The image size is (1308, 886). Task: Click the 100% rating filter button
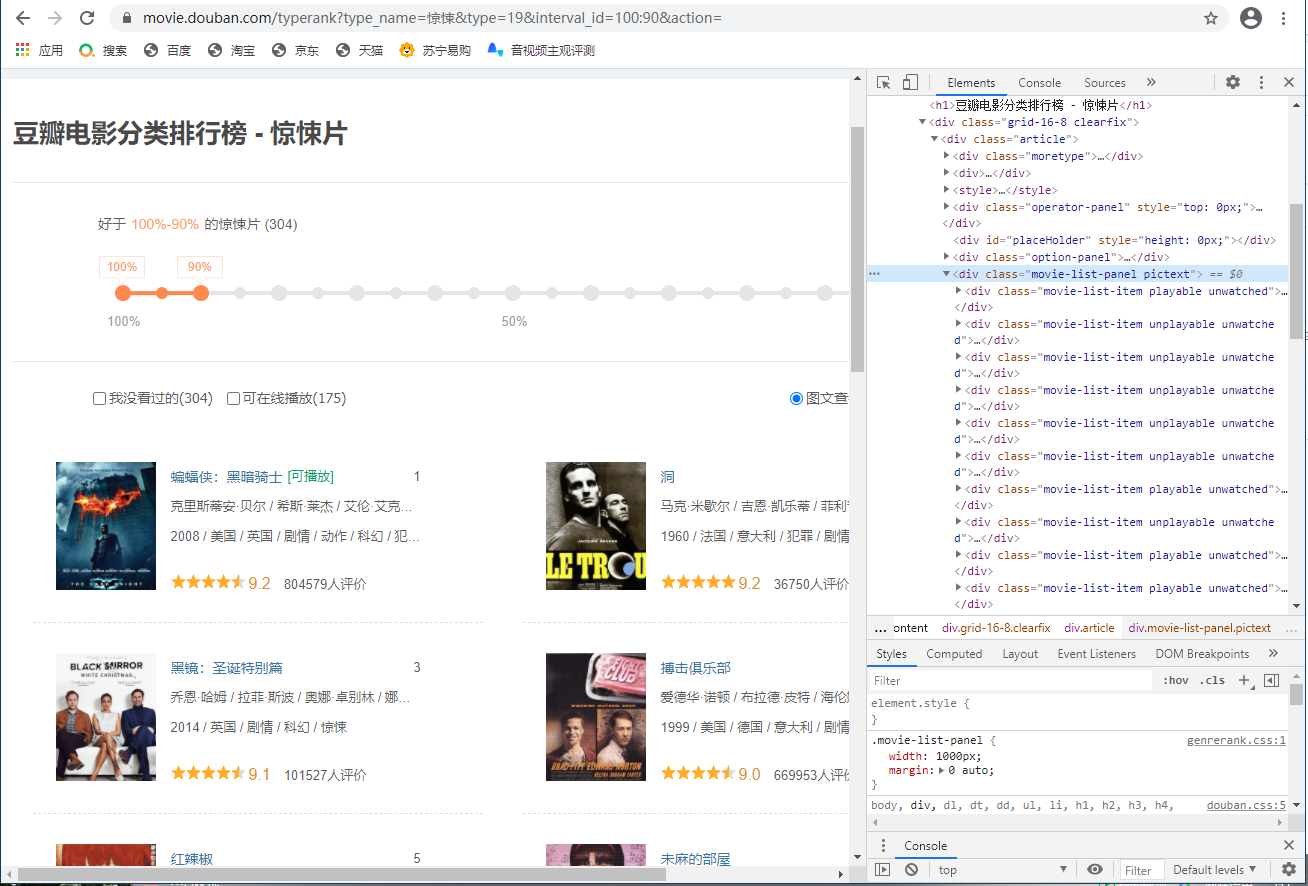click(121, 267)
